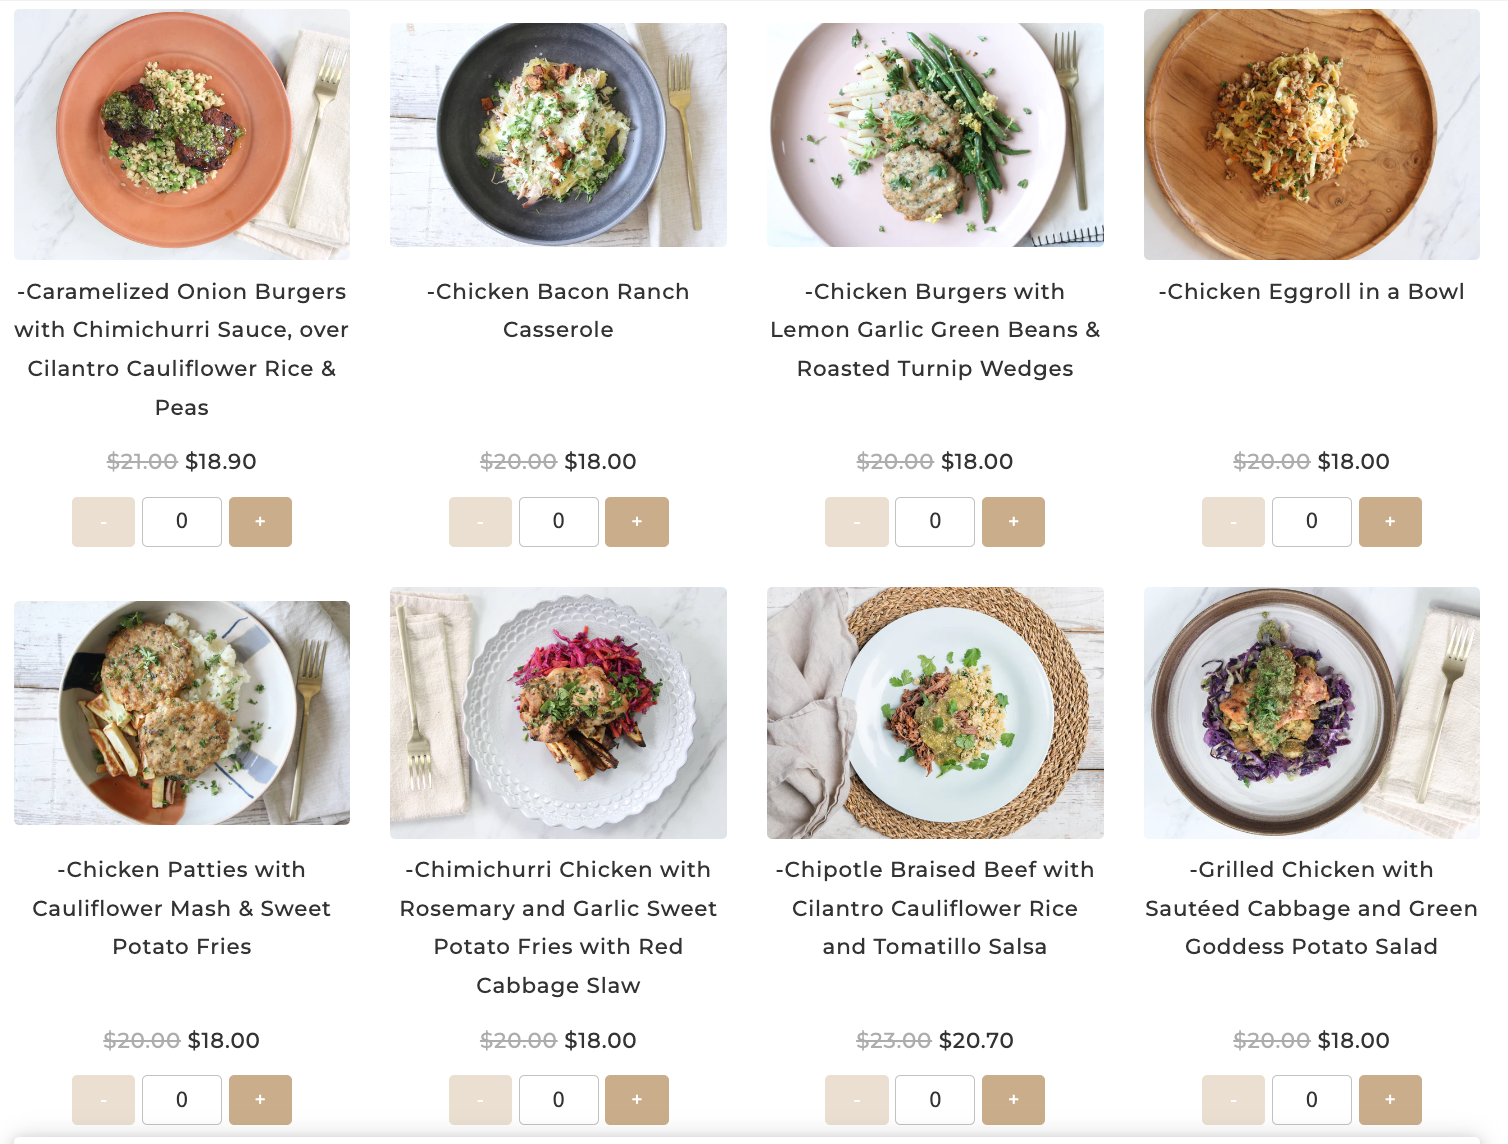This screenshot has width=1508, height=1144.
Task: Open Chicken Eggroll in a Bowl photo
Action: [1311, 135]
